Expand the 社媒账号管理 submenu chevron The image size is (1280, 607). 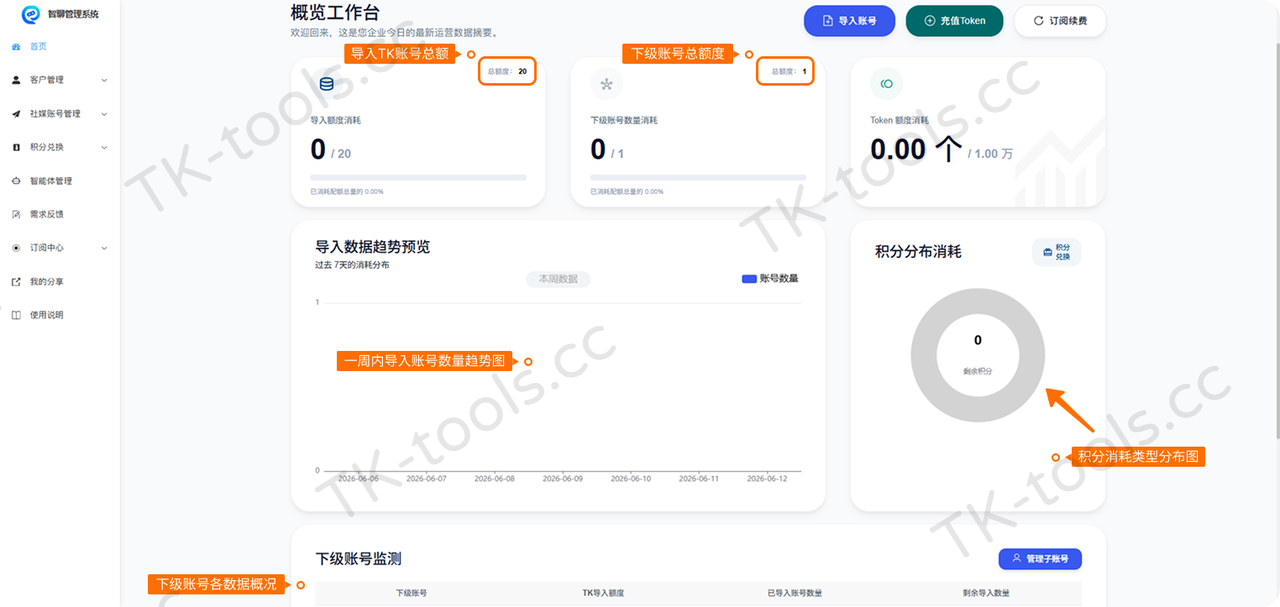pyautogui.click(x=104, y=114)
